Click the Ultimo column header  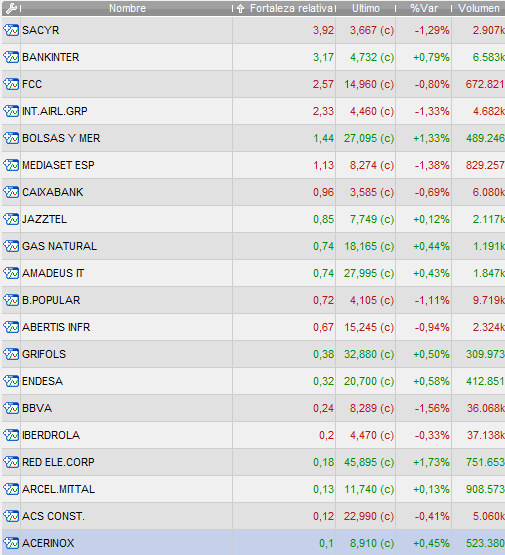pos(366,8)
